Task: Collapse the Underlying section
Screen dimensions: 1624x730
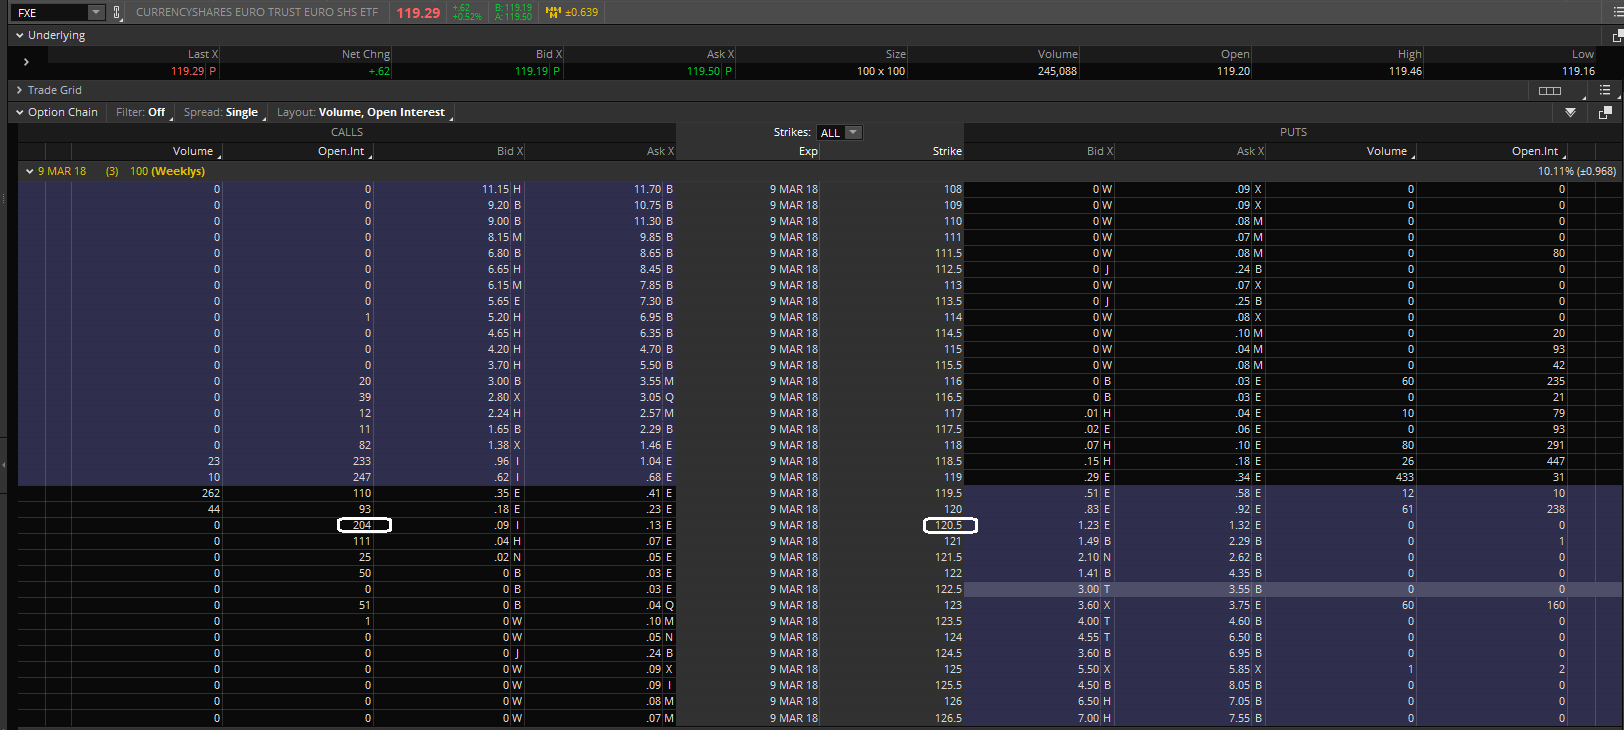Action: click(20, 35)
